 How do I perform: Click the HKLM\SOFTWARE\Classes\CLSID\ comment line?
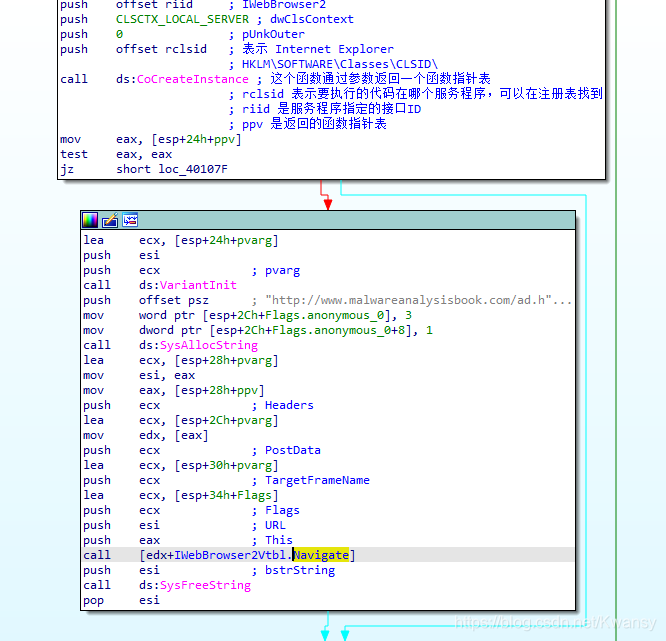pyautogui.click(x=339, y=64)
